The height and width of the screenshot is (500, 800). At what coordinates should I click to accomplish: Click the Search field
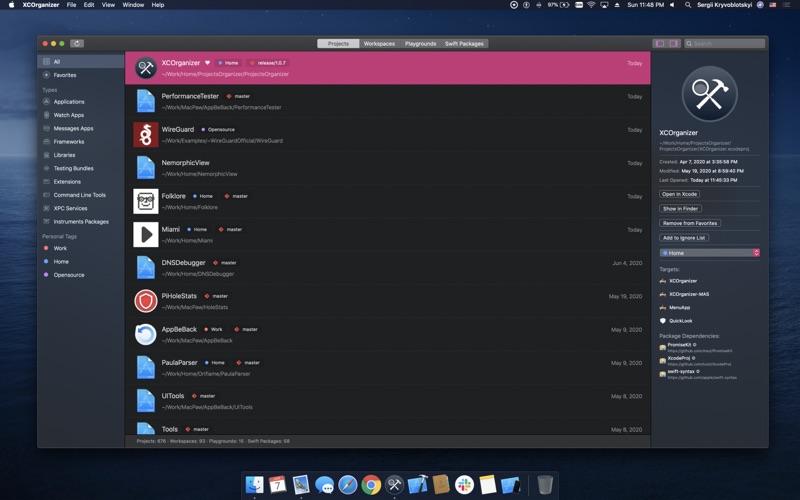(724, 43)
